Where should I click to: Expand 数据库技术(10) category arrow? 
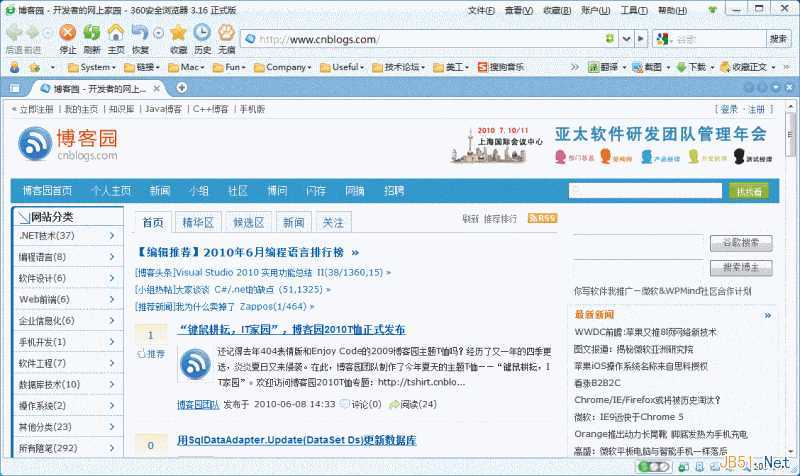[112, 384]
